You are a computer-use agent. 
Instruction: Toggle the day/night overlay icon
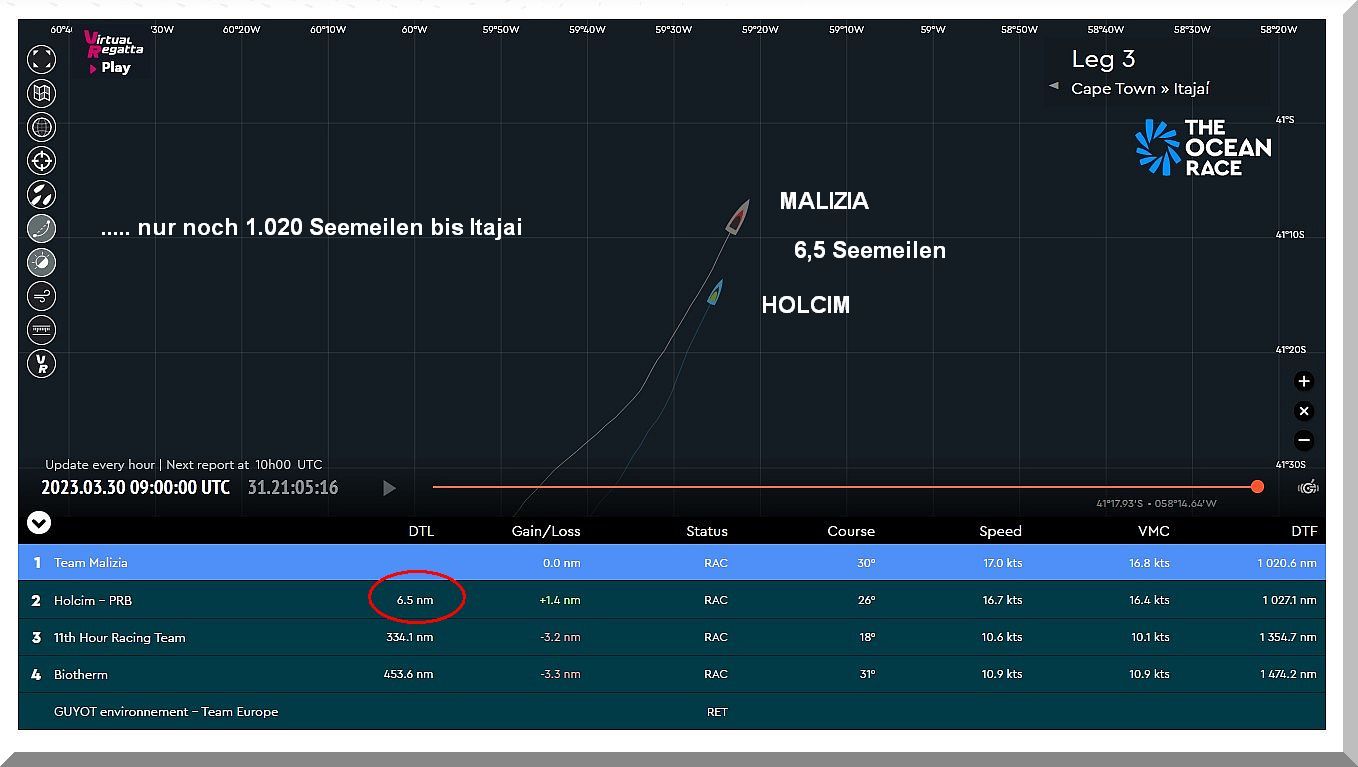pos(41,262)
